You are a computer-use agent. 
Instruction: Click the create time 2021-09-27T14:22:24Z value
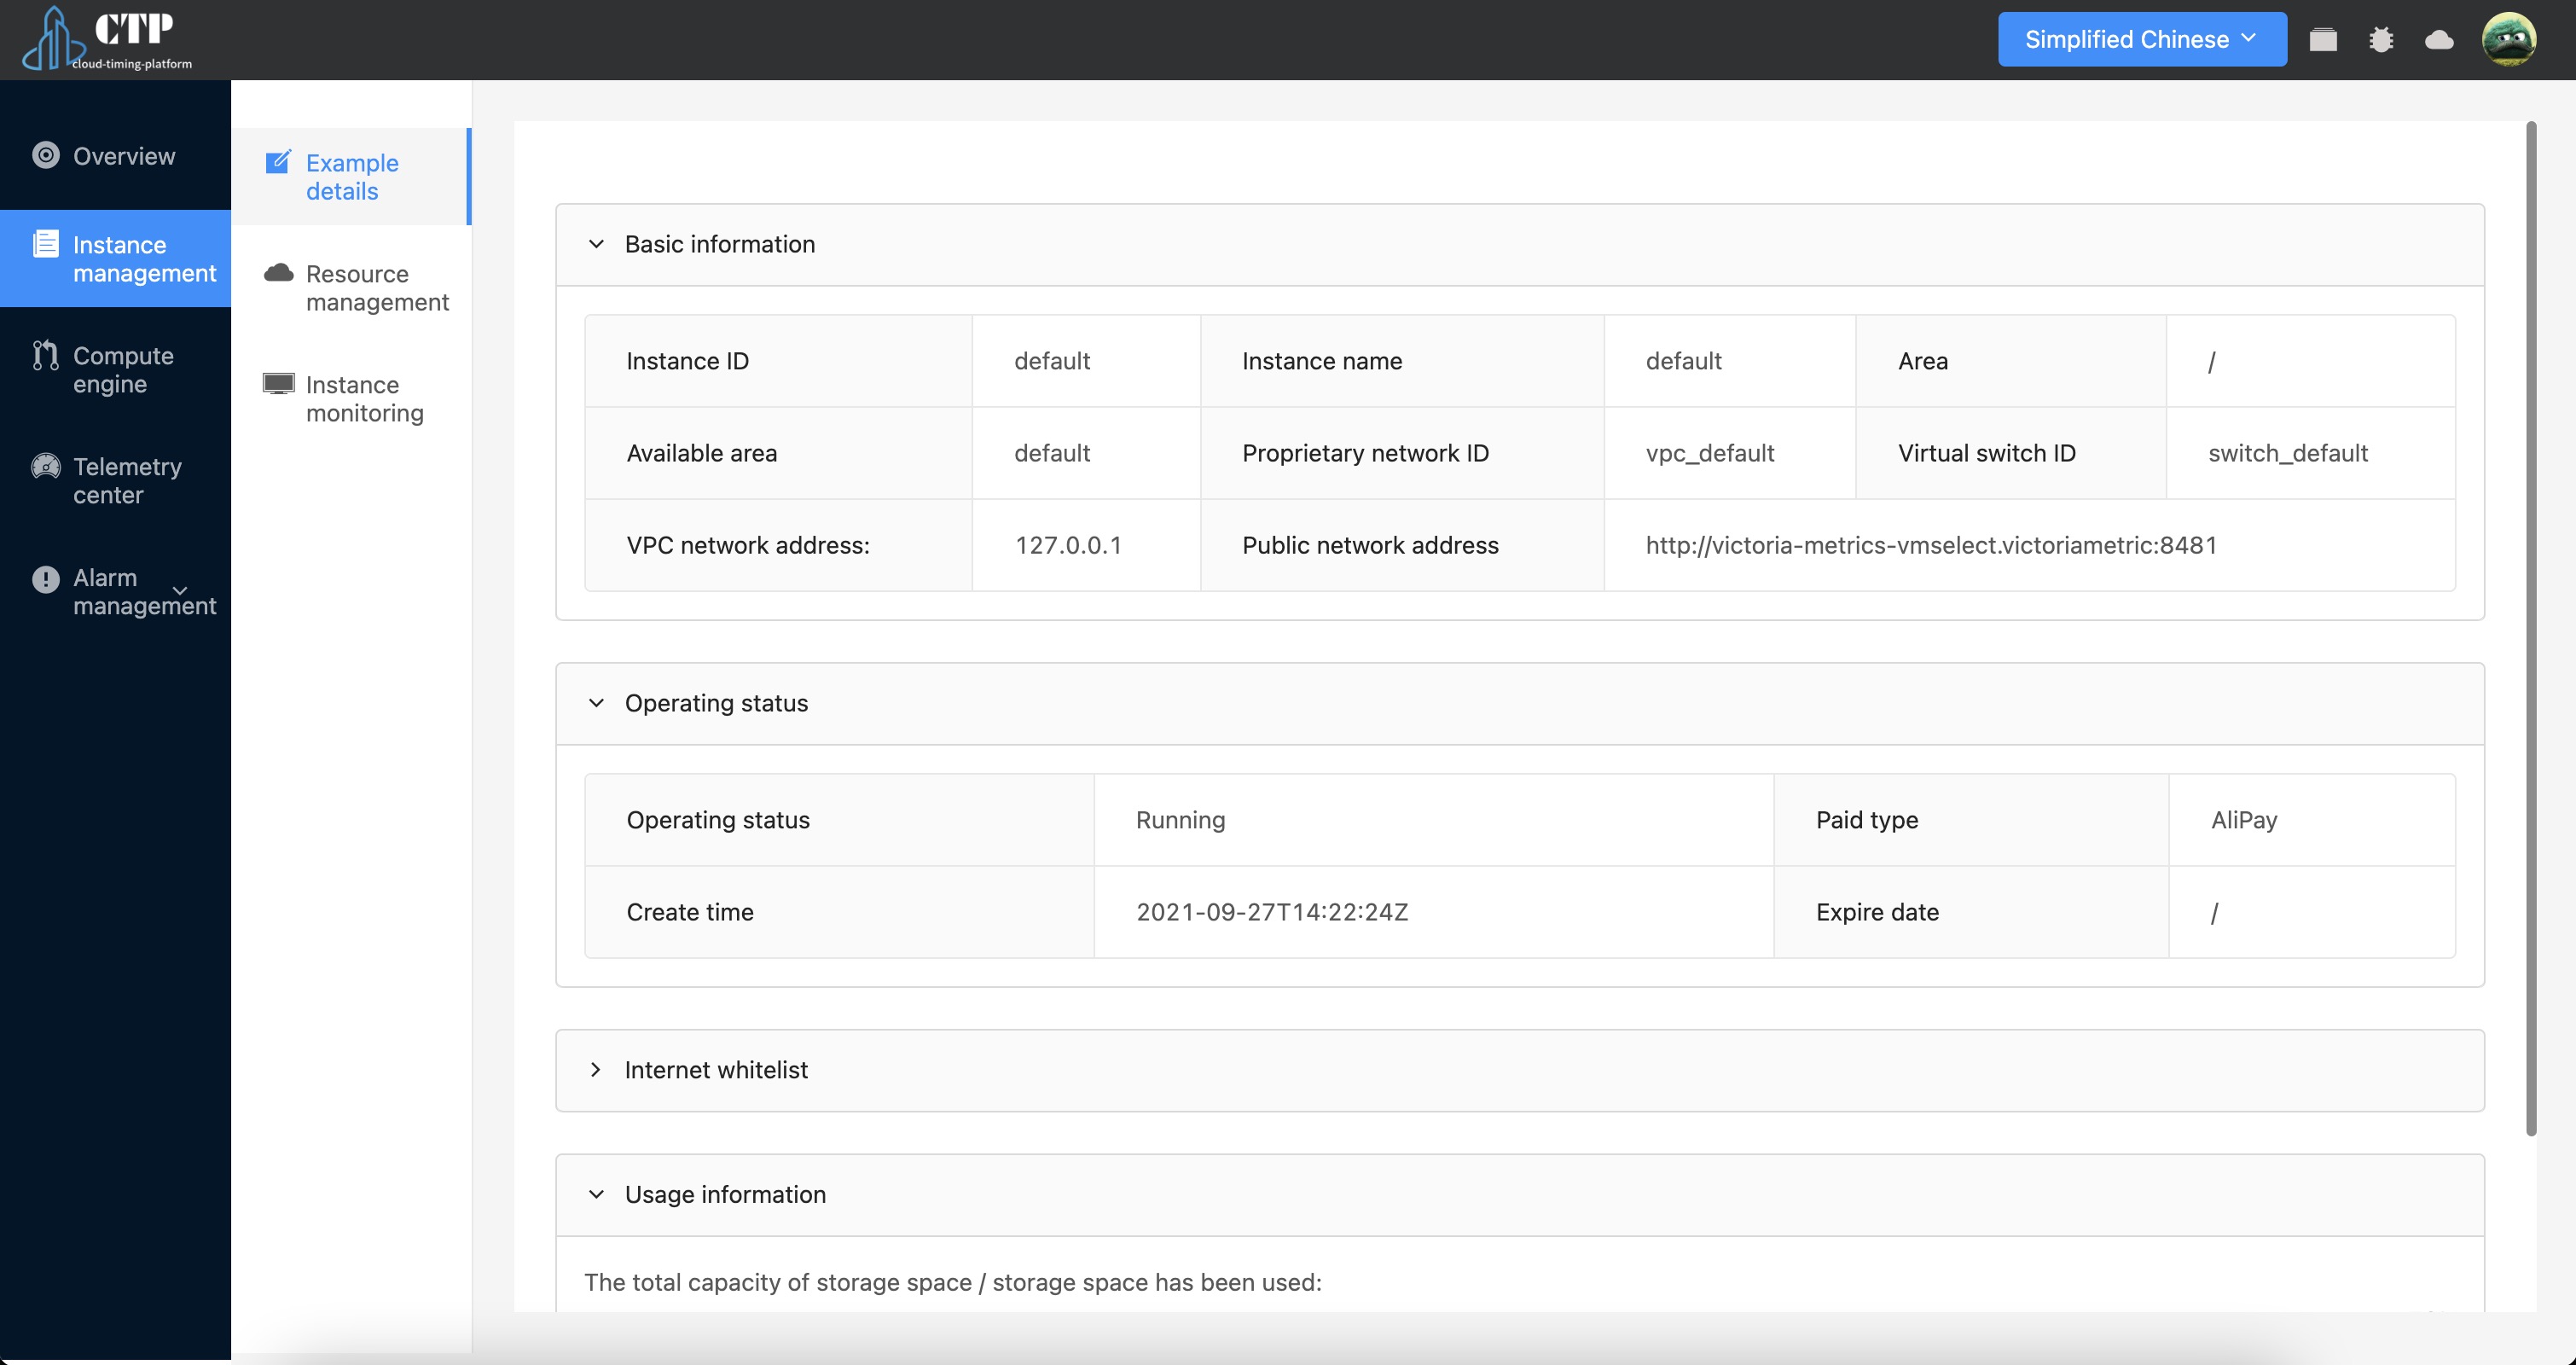pos(1272,912)
